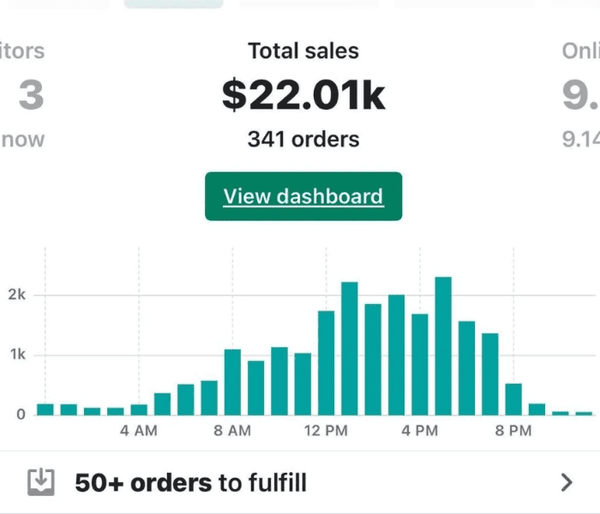Click the 4 AM axis label
The height and width of the screenshot is (514, 600).
138,431
